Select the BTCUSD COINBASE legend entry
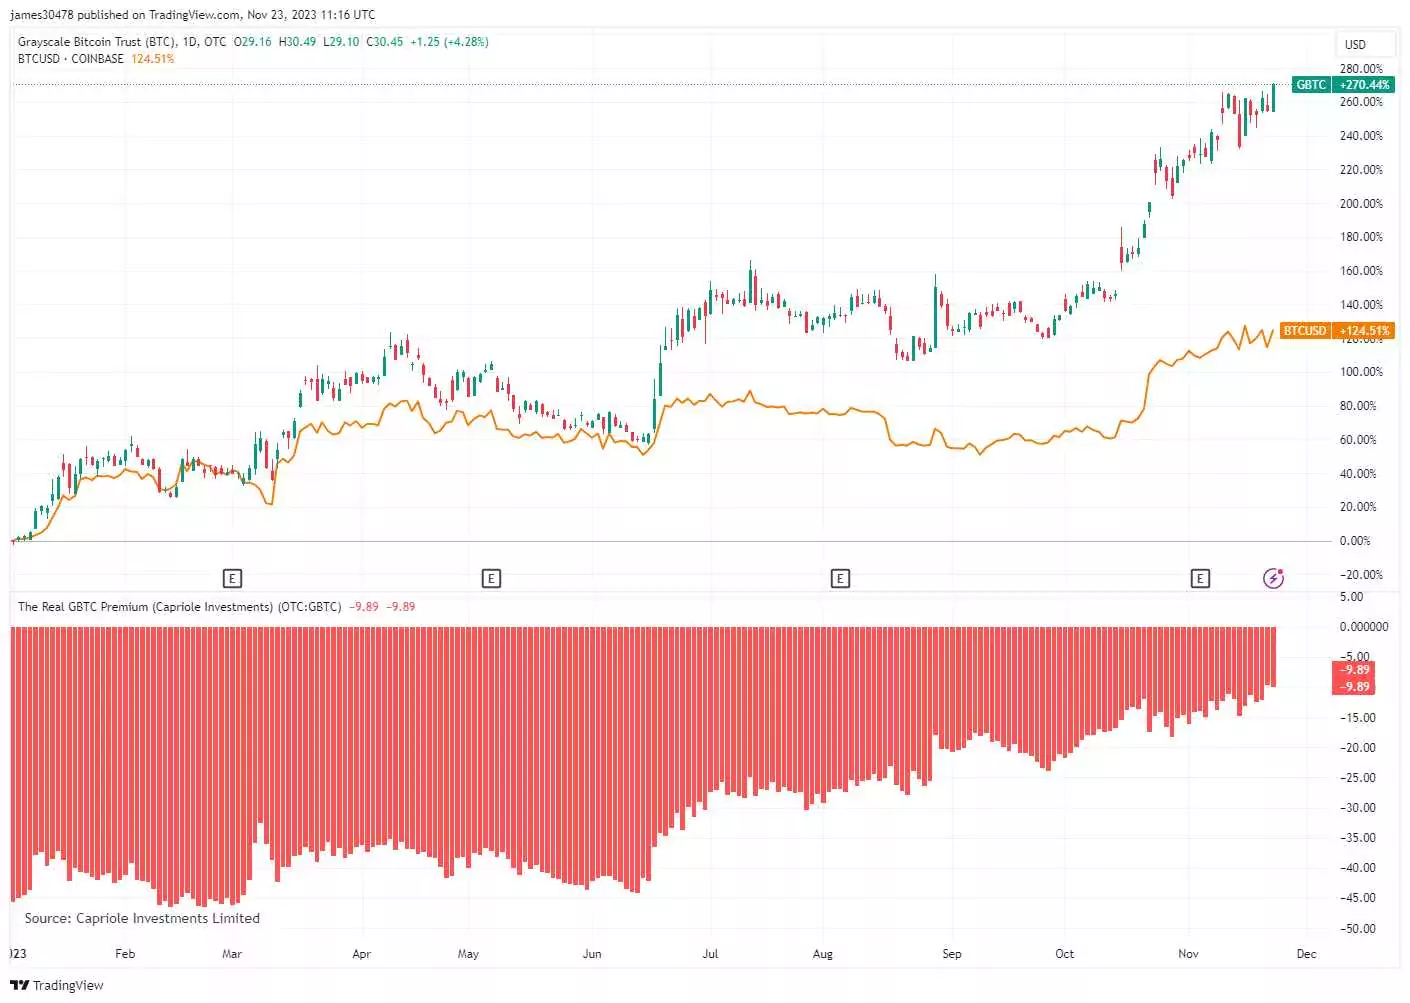This screenshot has height=1003, width=1410. [x=71, y=59]
